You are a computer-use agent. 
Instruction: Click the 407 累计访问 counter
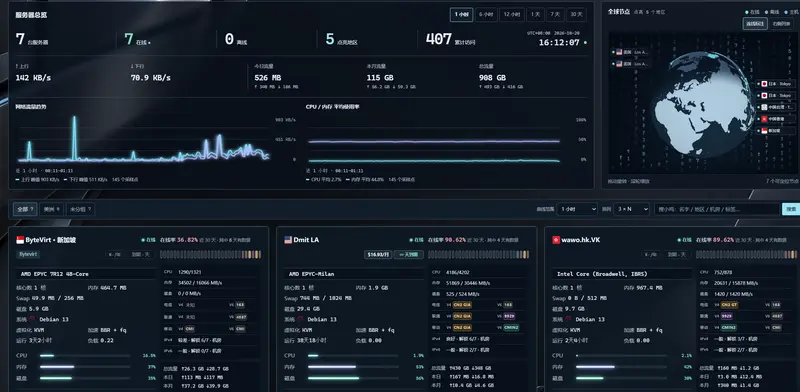point(451,39)
